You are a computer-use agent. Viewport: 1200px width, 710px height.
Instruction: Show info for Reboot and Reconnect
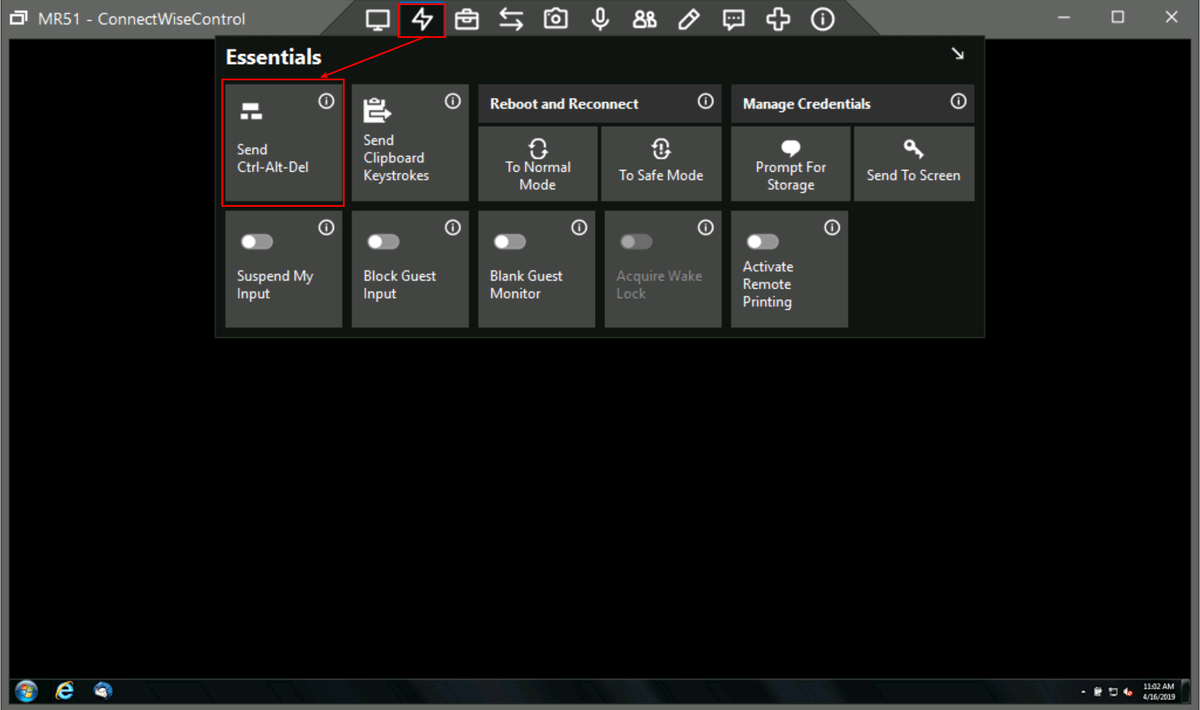point(706,102)
